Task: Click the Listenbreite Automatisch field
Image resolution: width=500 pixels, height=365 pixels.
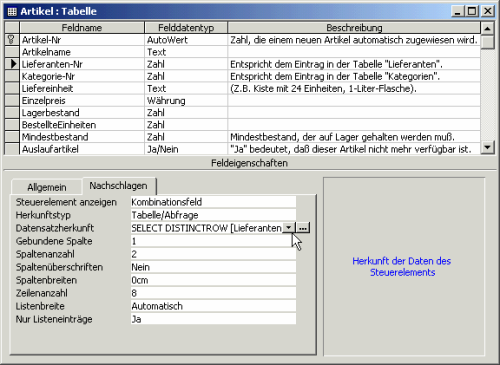Action: tap(213, 306)
